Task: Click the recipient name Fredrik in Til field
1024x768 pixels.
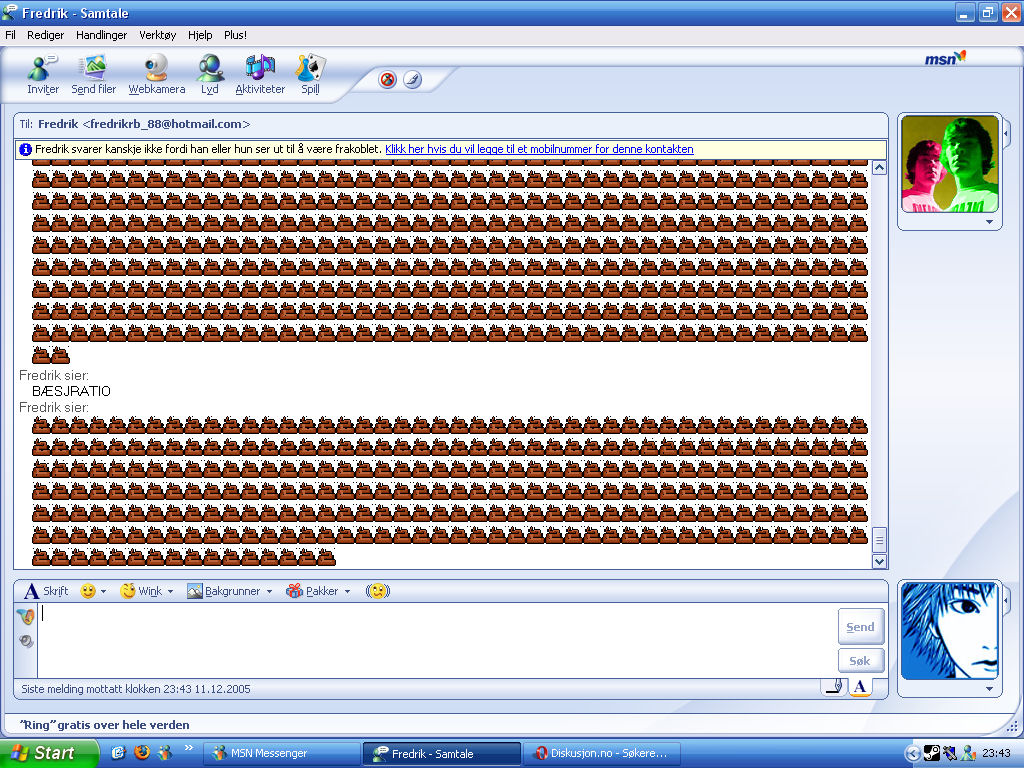Action: point(58,124)
